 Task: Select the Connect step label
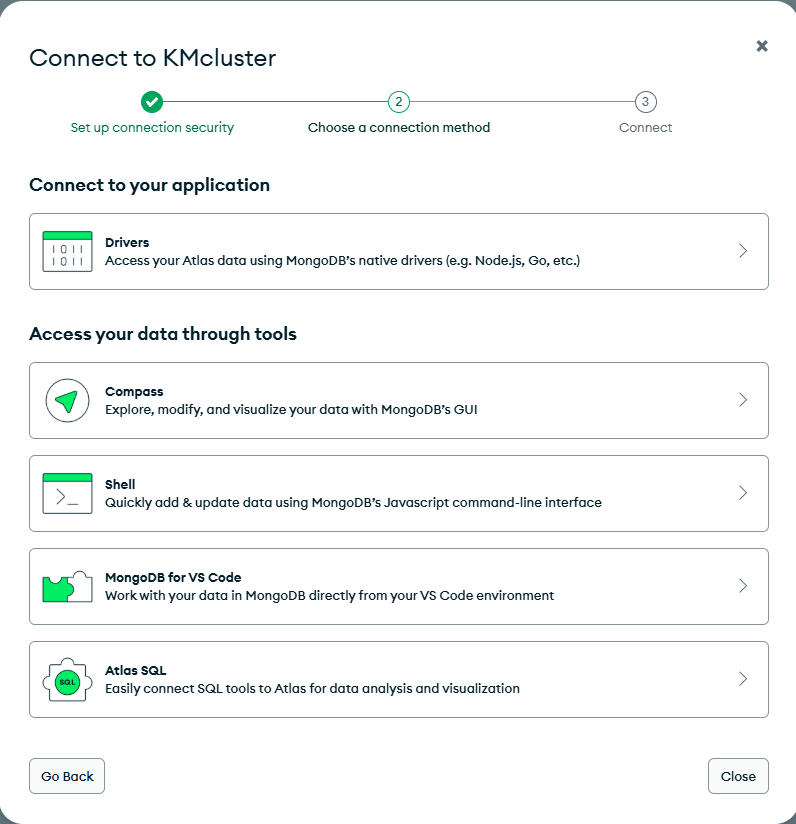click(645, 128)
